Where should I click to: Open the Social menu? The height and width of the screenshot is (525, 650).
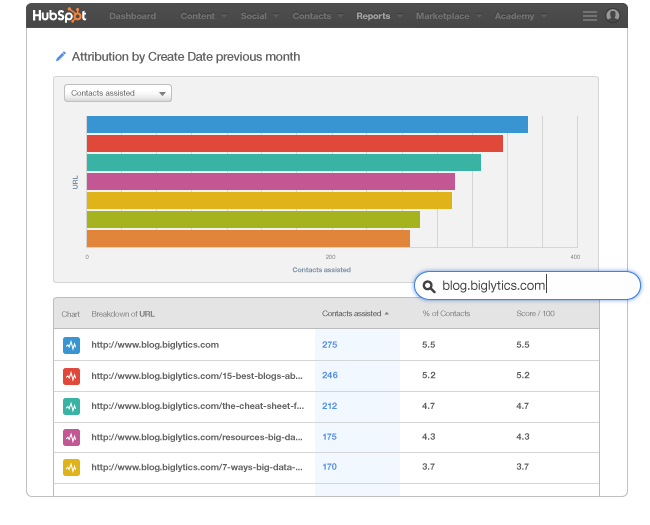point(260,16)
